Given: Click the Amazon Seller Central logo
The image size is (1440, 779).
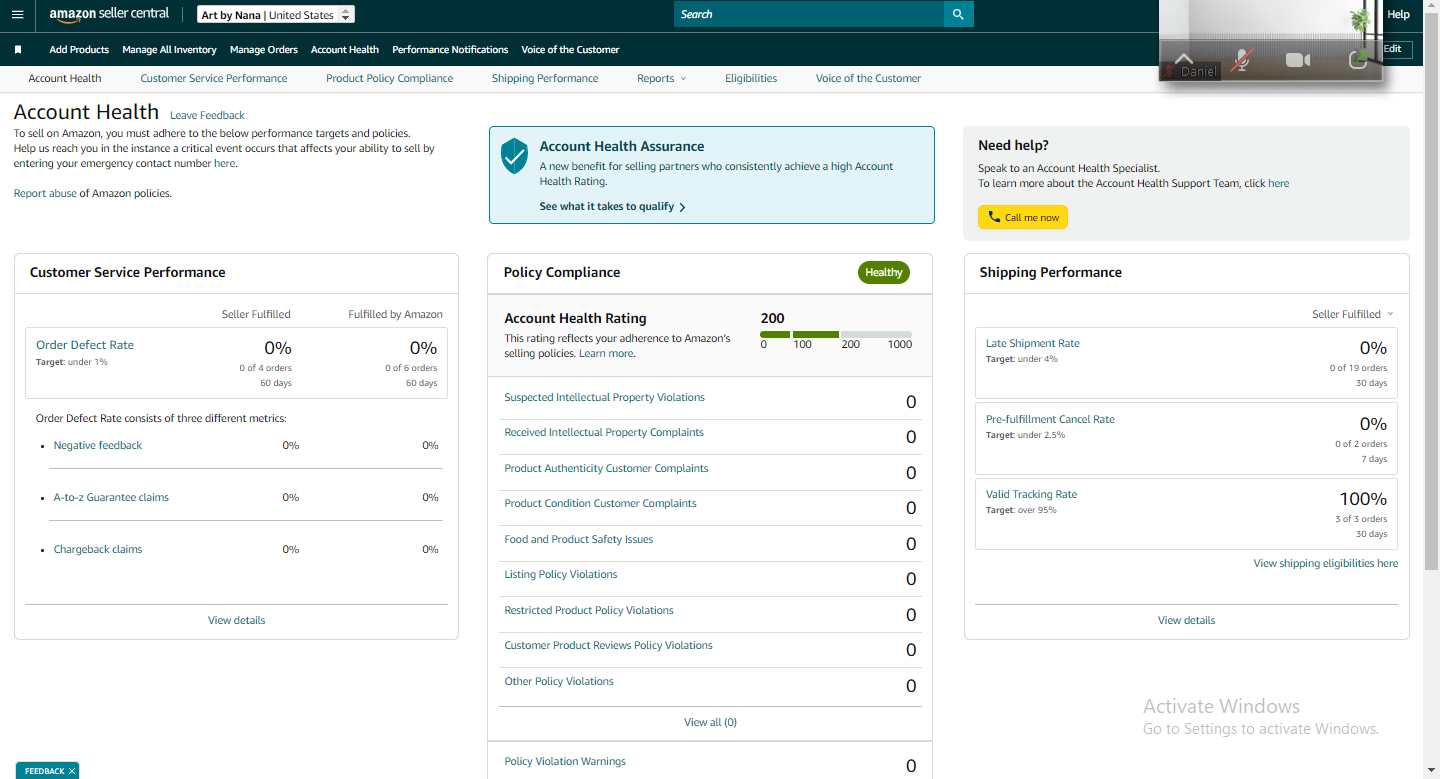Looking at the screenshot, I should [109, 14].
